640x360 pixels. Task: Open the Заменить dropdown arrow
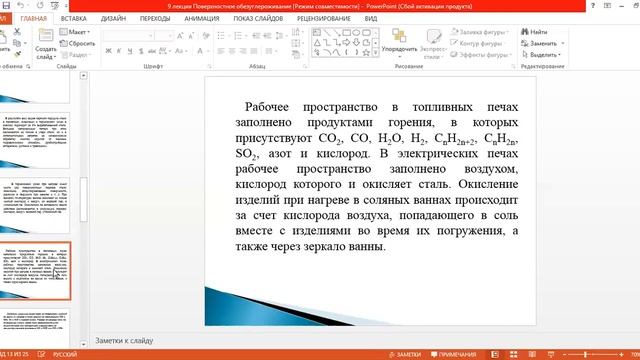[x=563, y=43]
